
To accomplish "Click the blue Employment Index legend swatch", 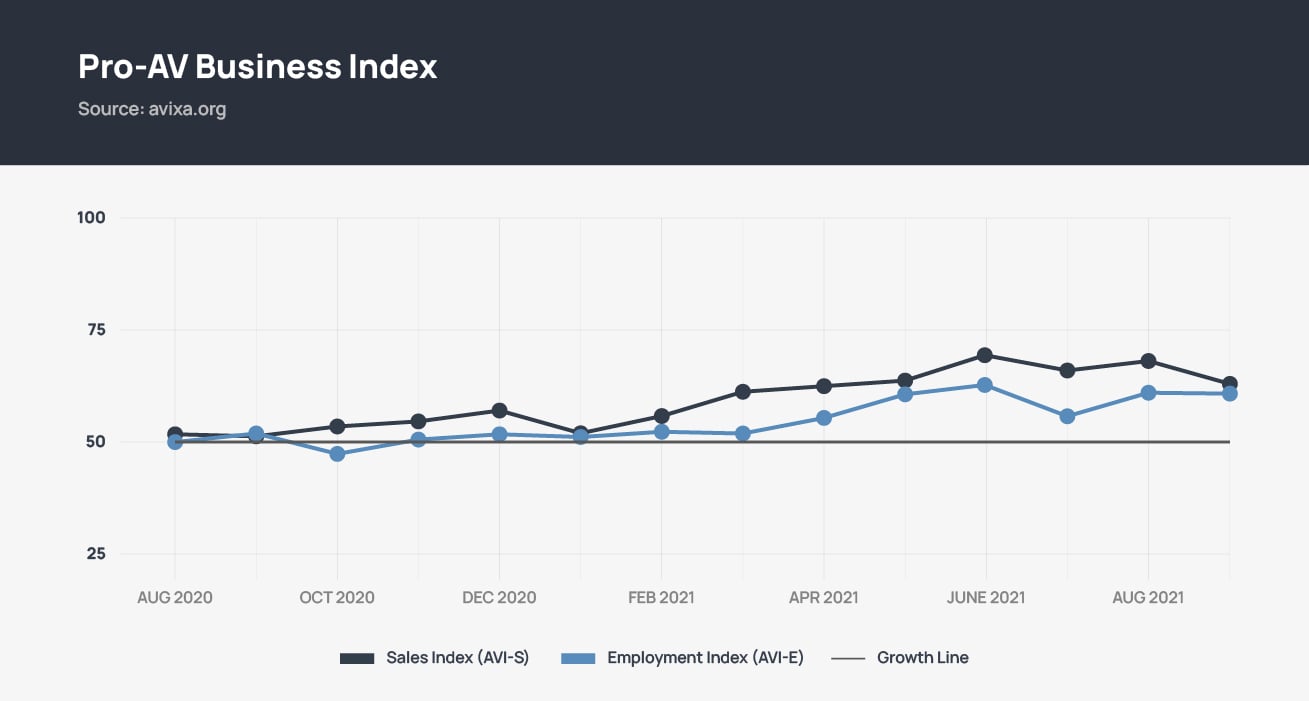I will click(578, 658).
